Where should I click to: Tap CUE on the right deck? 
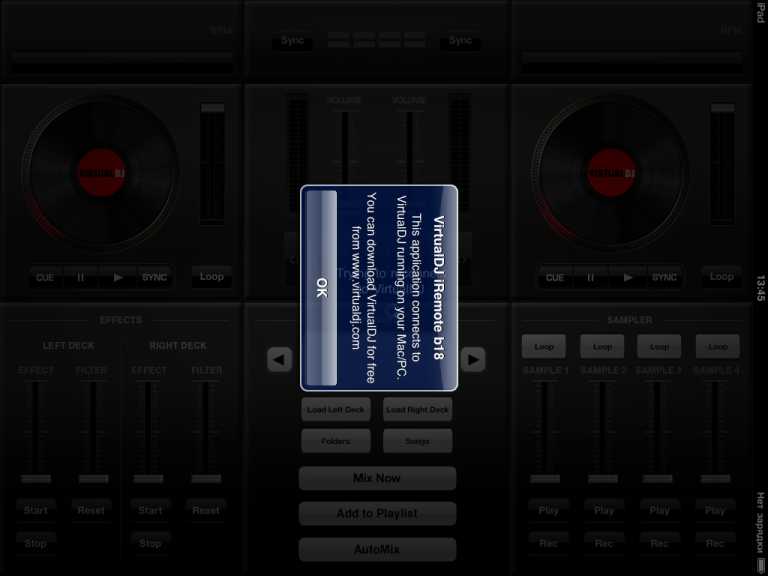(x=555, y=277)
